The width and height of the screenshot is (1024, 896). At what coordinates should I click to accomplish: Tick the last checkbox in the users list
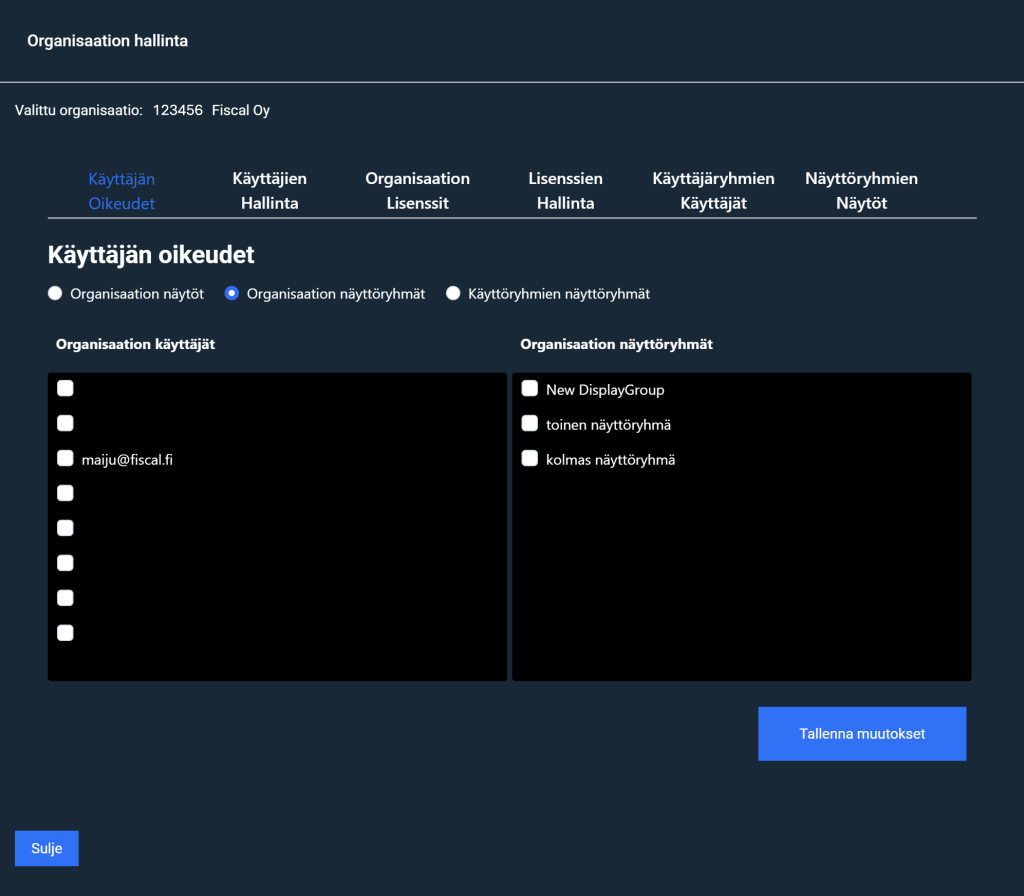pos(65,632)
